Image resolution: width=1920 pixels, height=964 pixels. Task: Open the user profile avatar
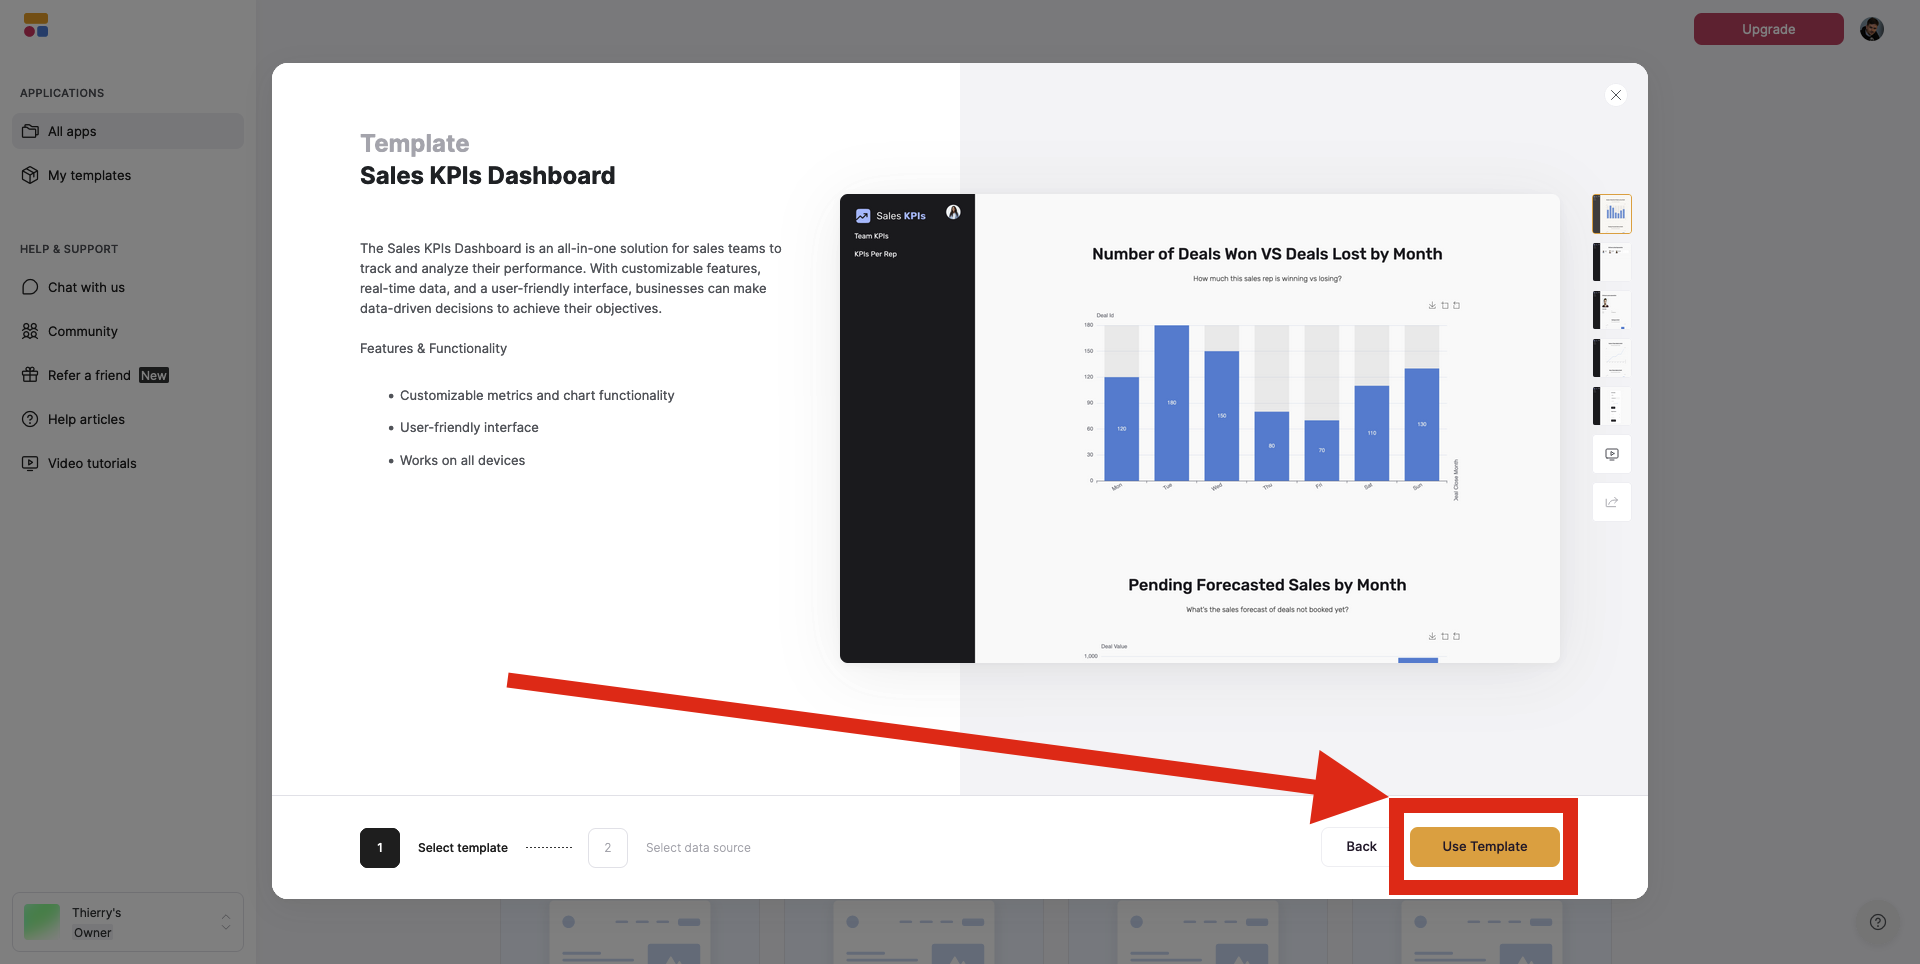click(1872, 29)
